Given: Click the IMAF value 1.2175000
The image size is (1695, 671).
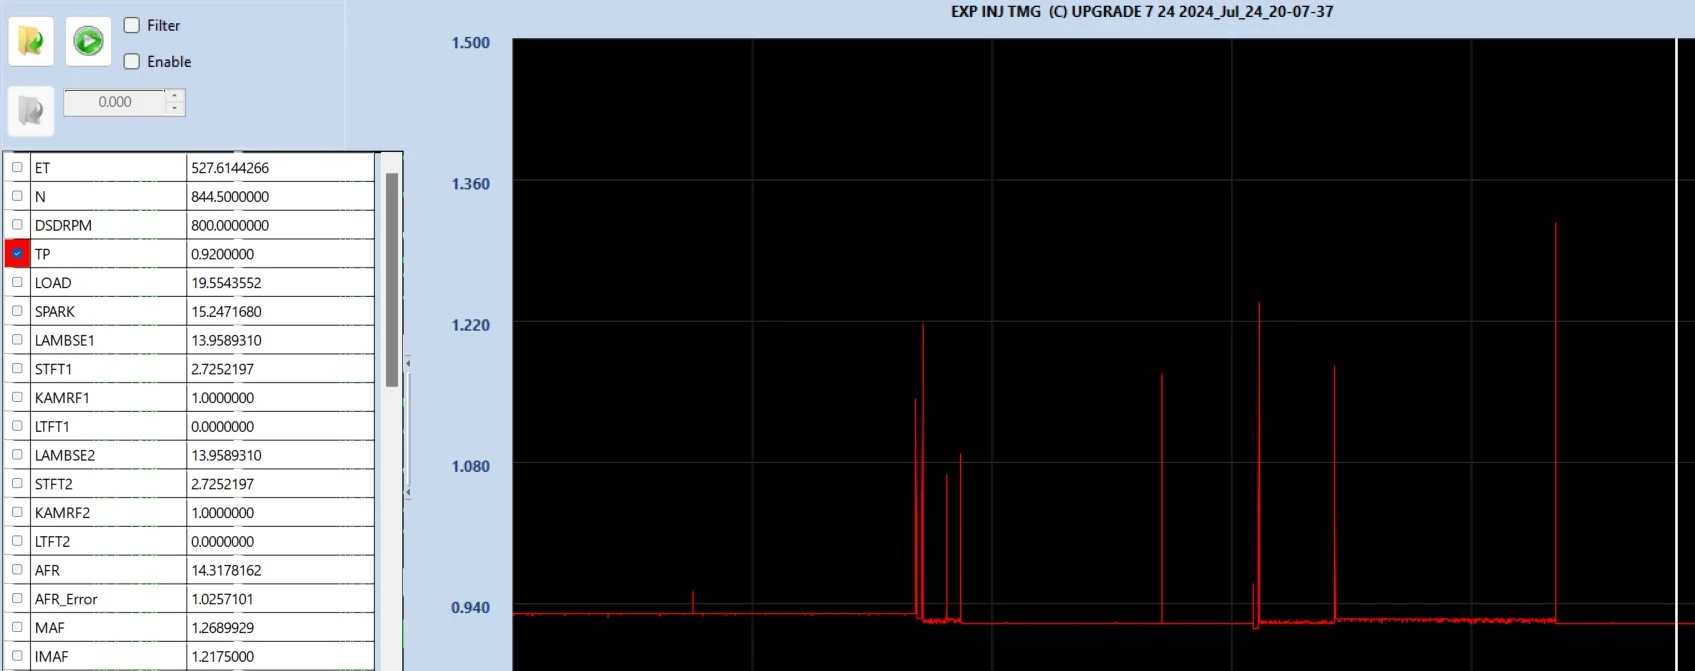Looking at the screenshot, I should click(x=222, y=657).
